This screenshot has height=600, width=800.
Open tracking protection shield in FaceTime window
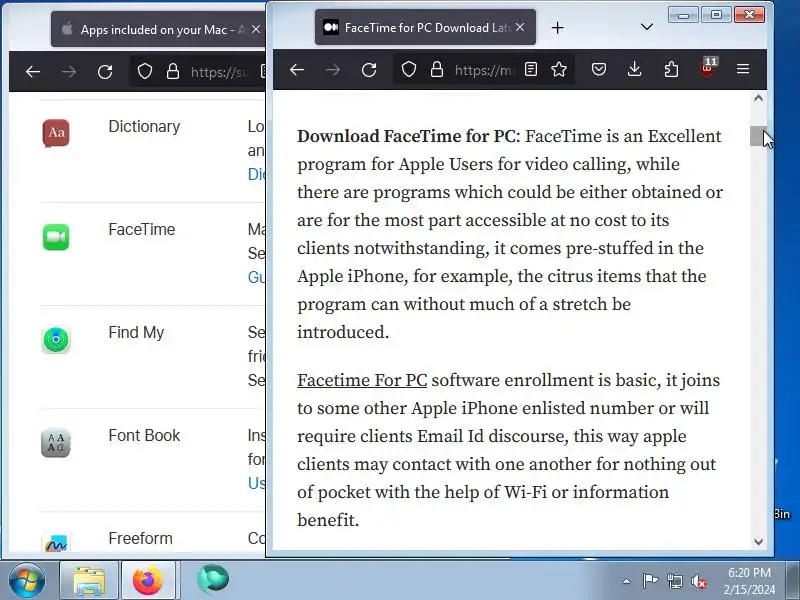(409, 69)
